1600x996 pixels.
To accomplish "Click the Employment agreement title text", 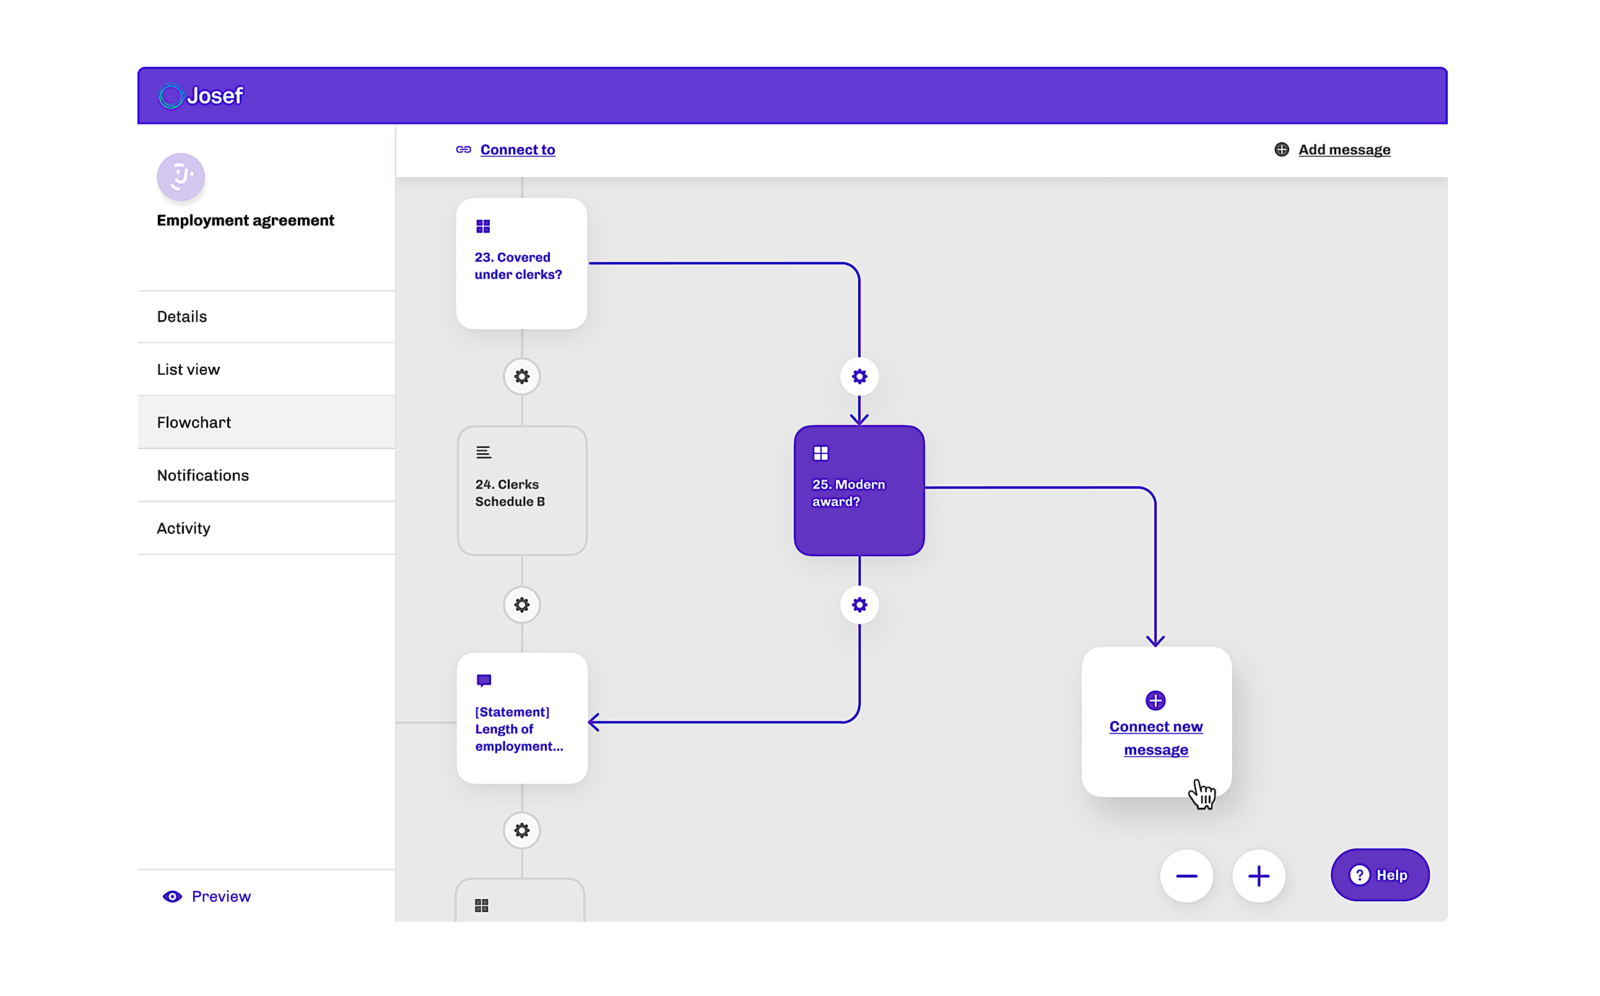I will pos(246,221).
